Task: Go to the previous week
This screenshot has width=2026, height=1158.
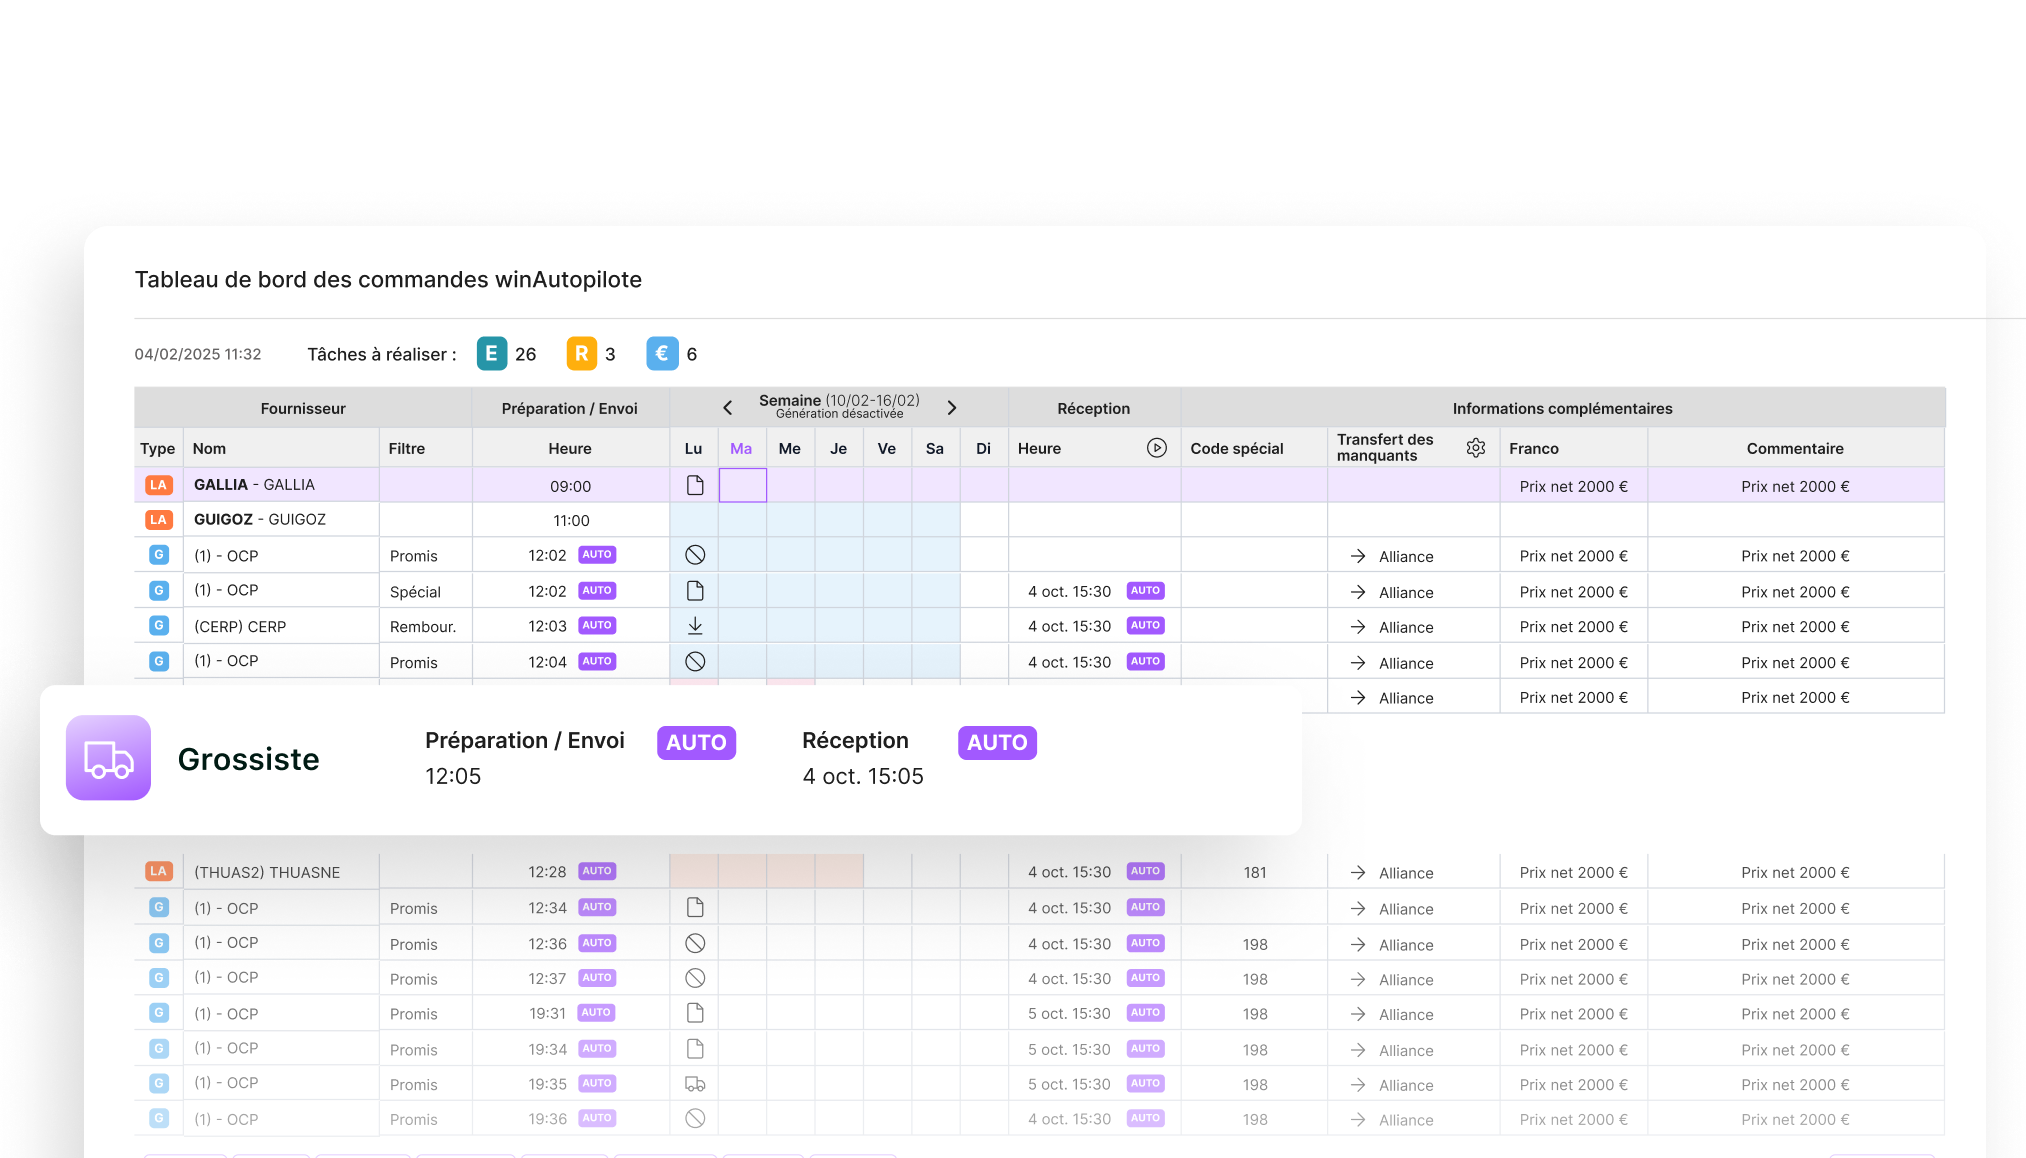Action: 728,408
